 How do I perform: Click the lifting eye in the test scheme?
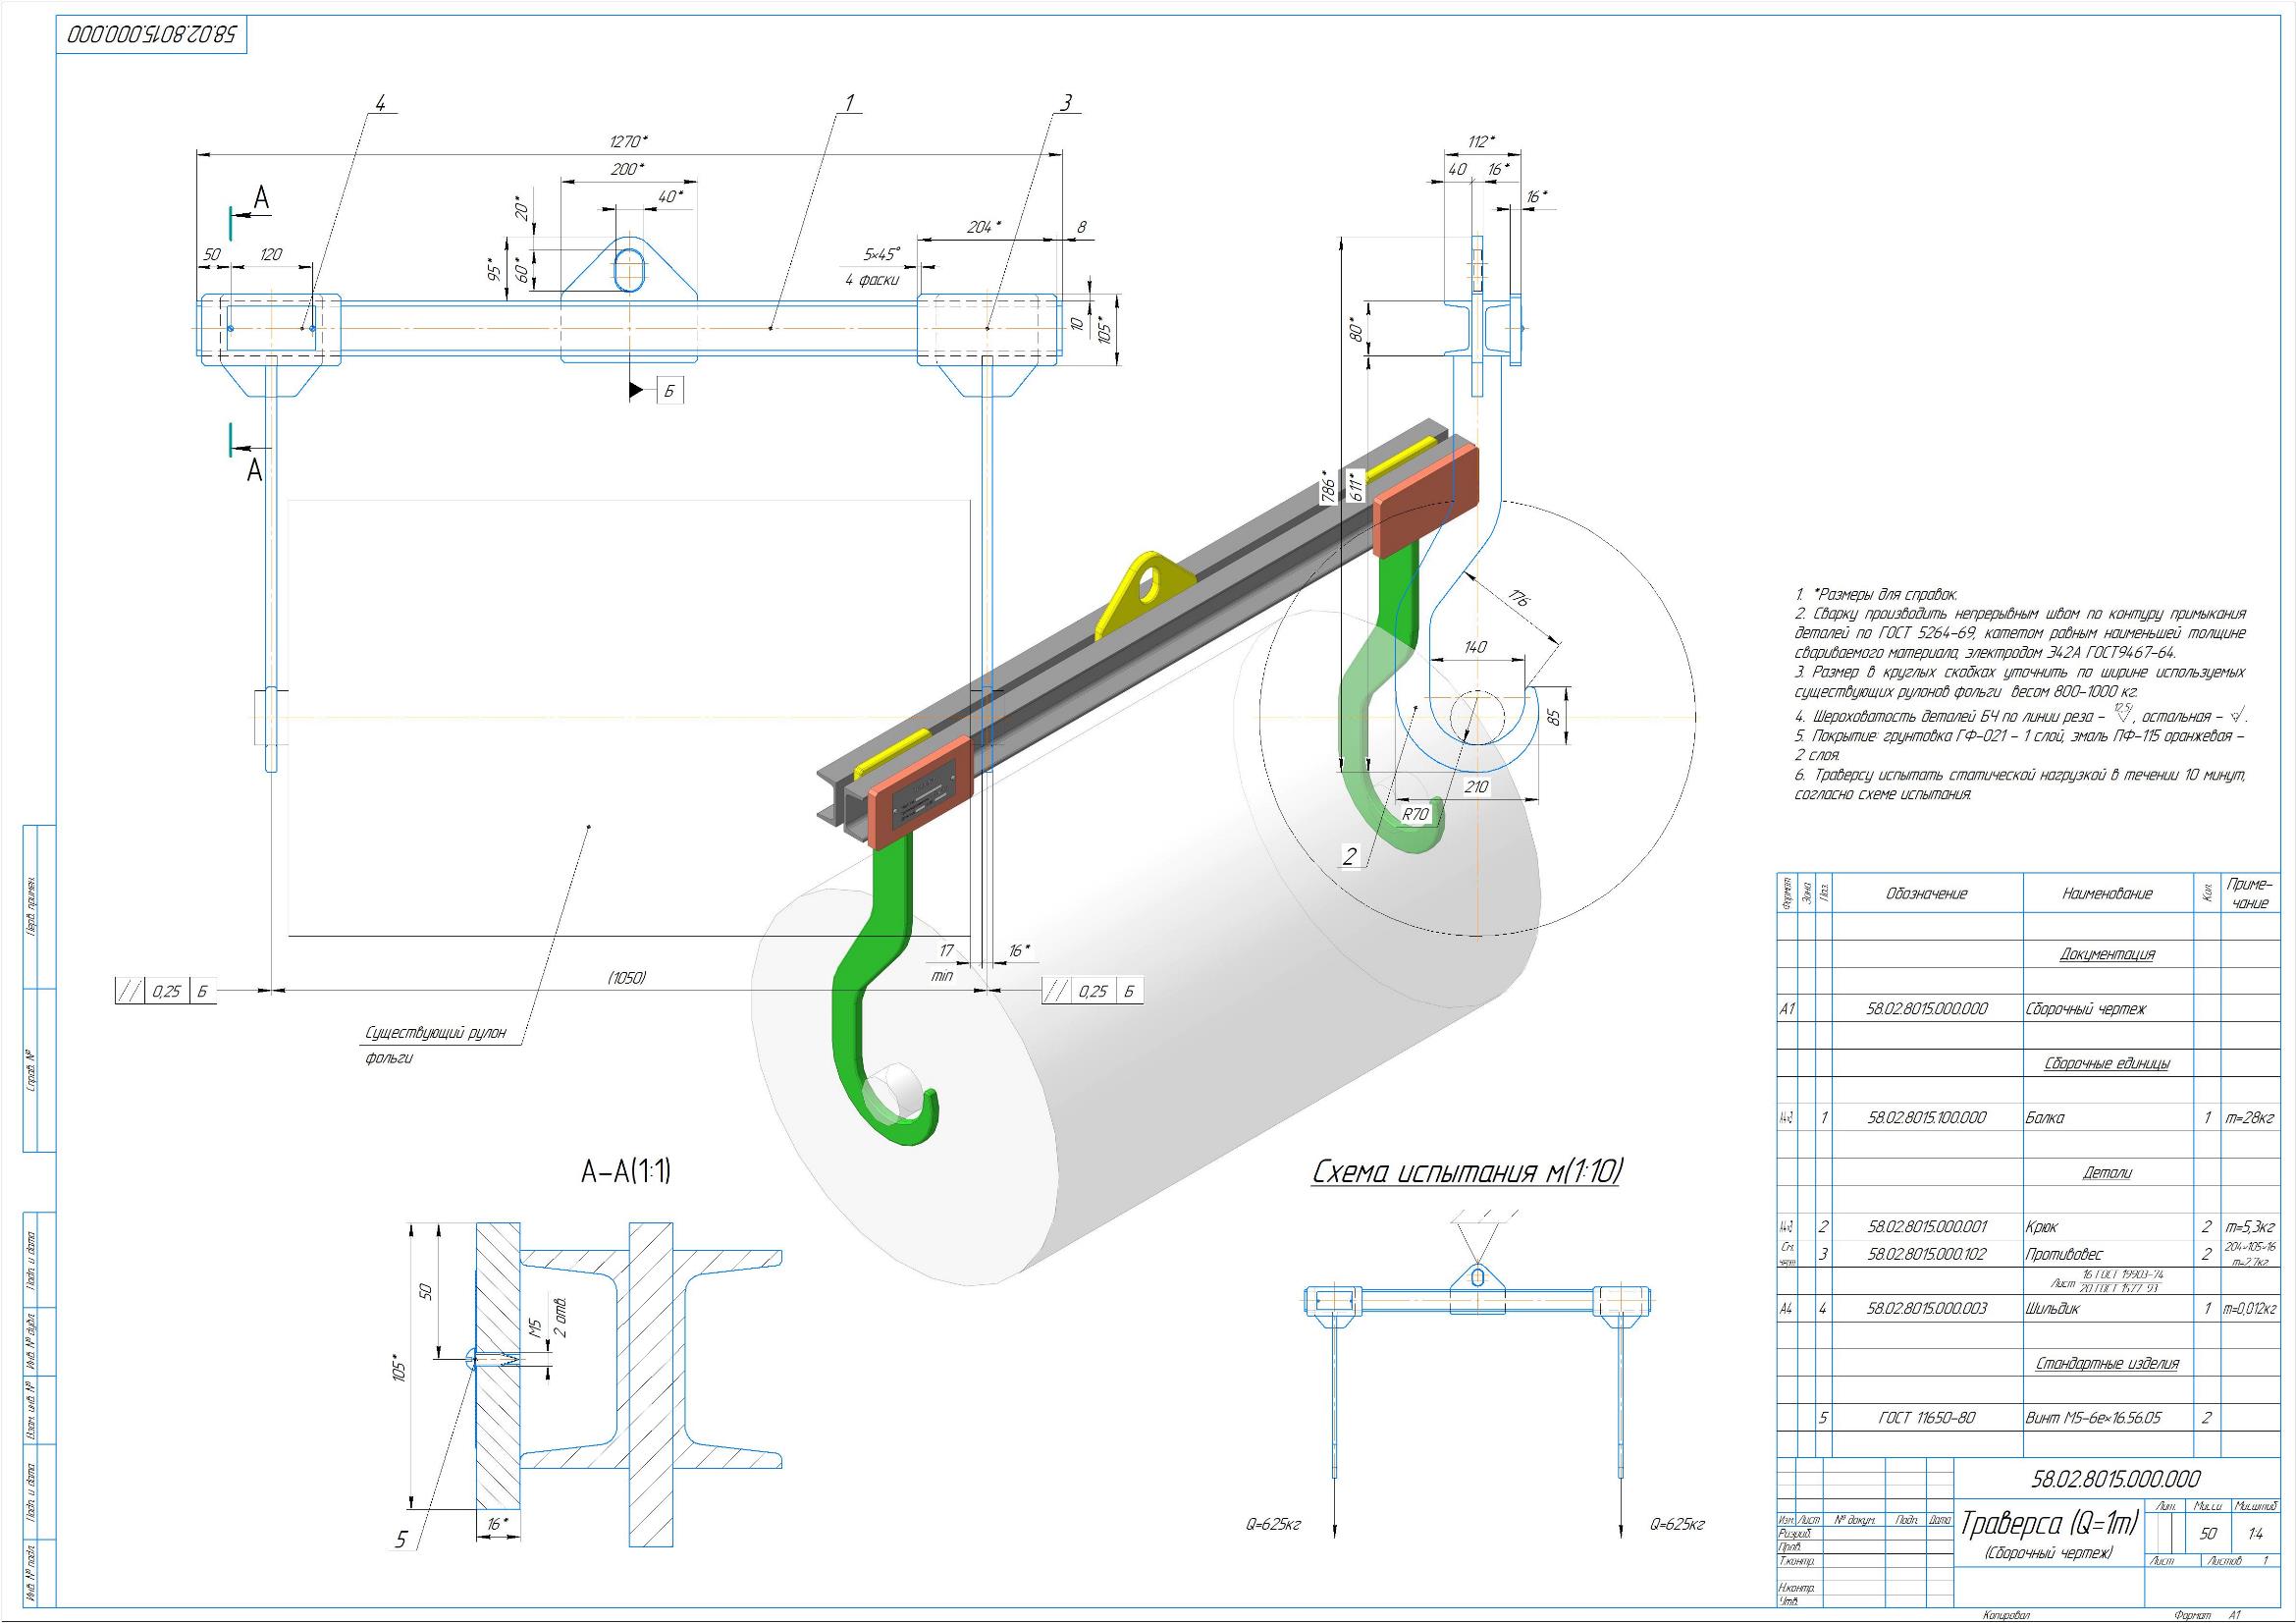1478,1277
